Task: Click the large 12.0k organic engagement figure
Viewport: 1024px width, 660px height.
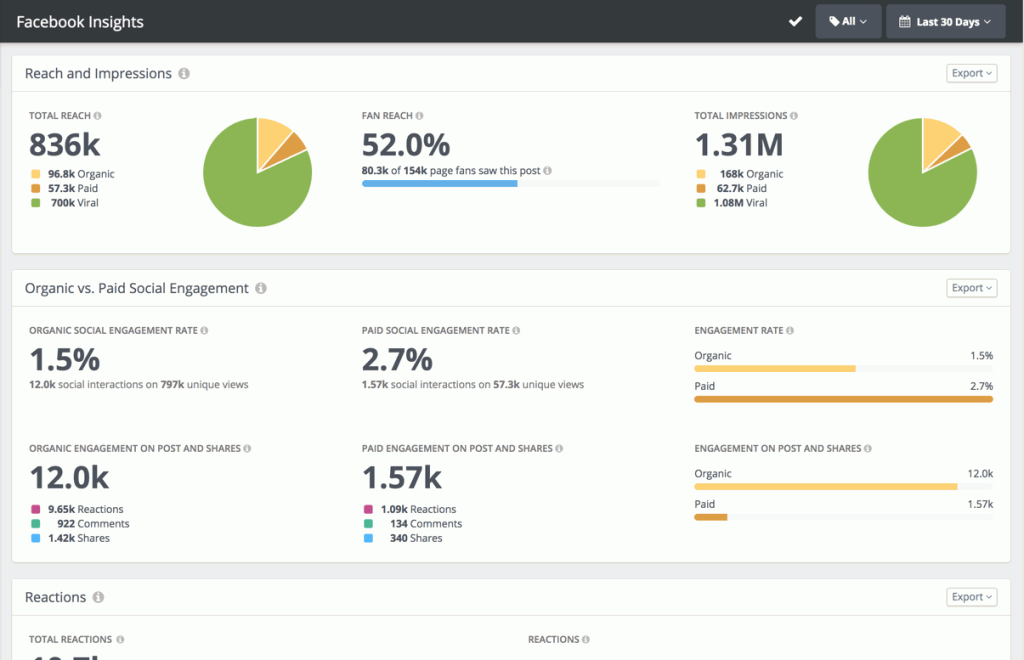Action: pos(69,478)
